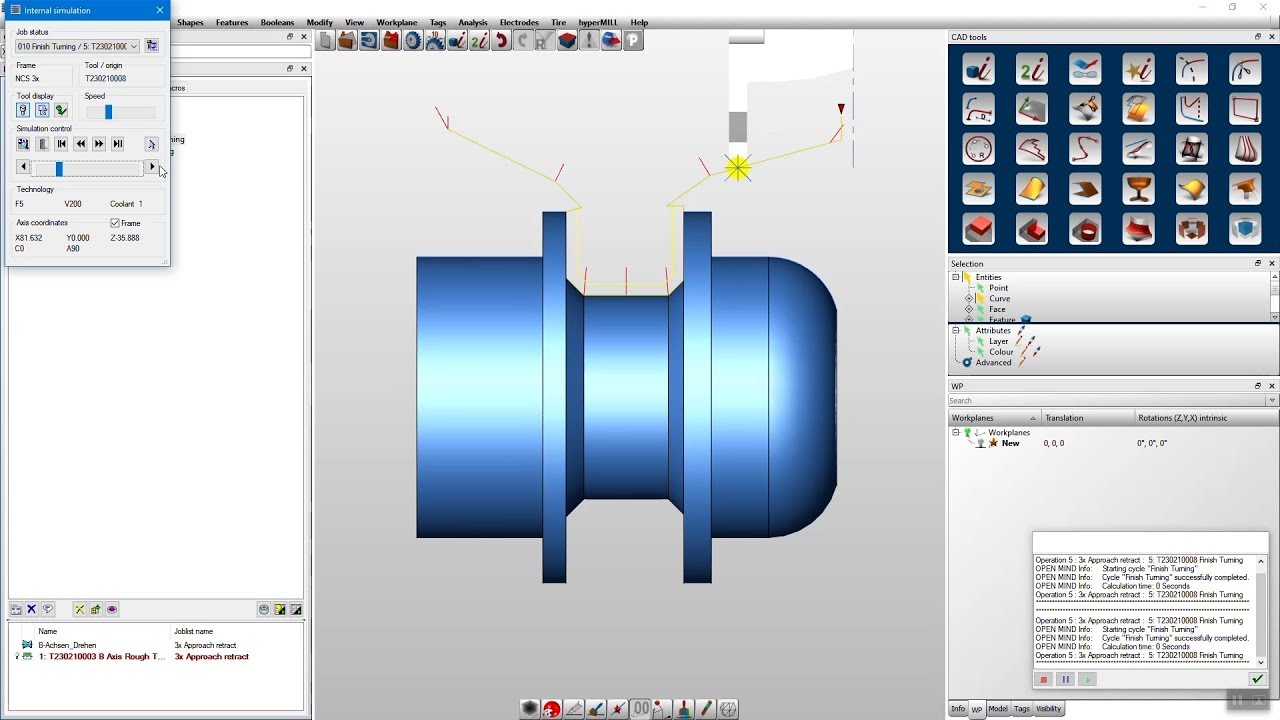Pause calculation in the log window

[1065, 679]
